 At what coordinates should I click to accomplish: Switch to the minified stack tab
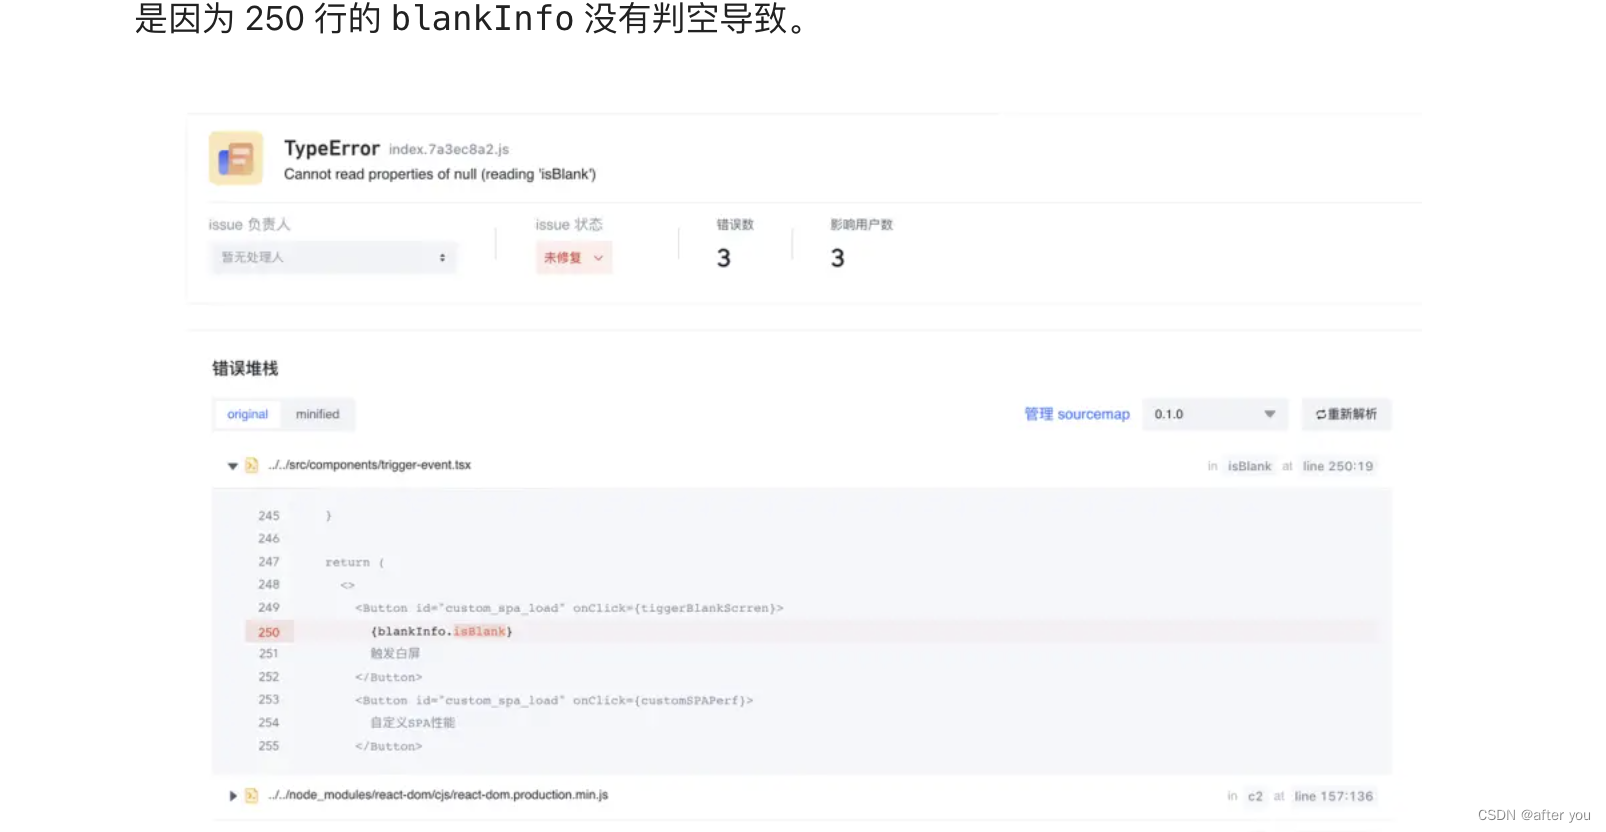tap(317, 414)
